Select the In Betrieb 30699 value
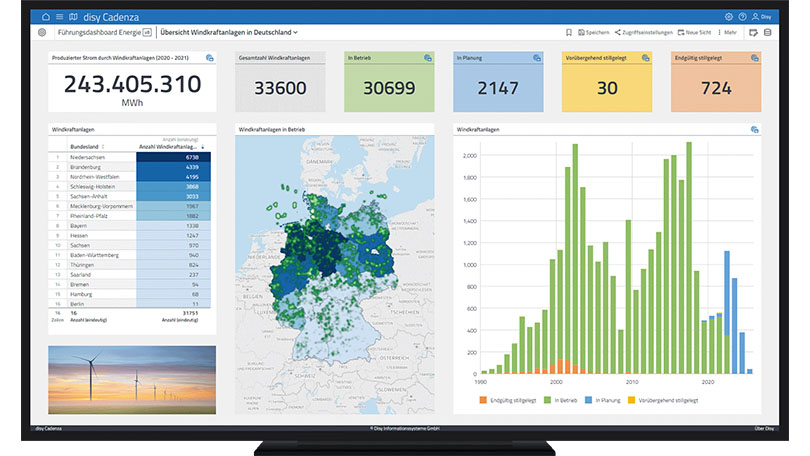This screenshot has height=456, width=810. pyautogui.click(x=389, y=88)
